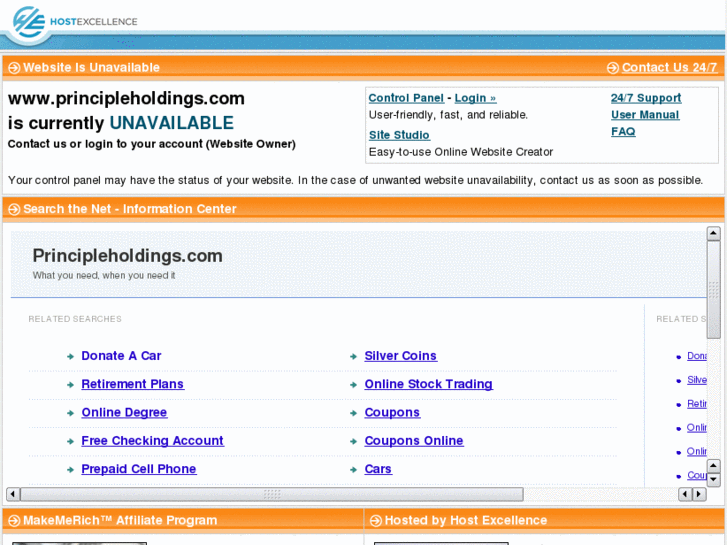
Task: Click the bullet arrow next to Retirement Plans
Action: point(70,385)
